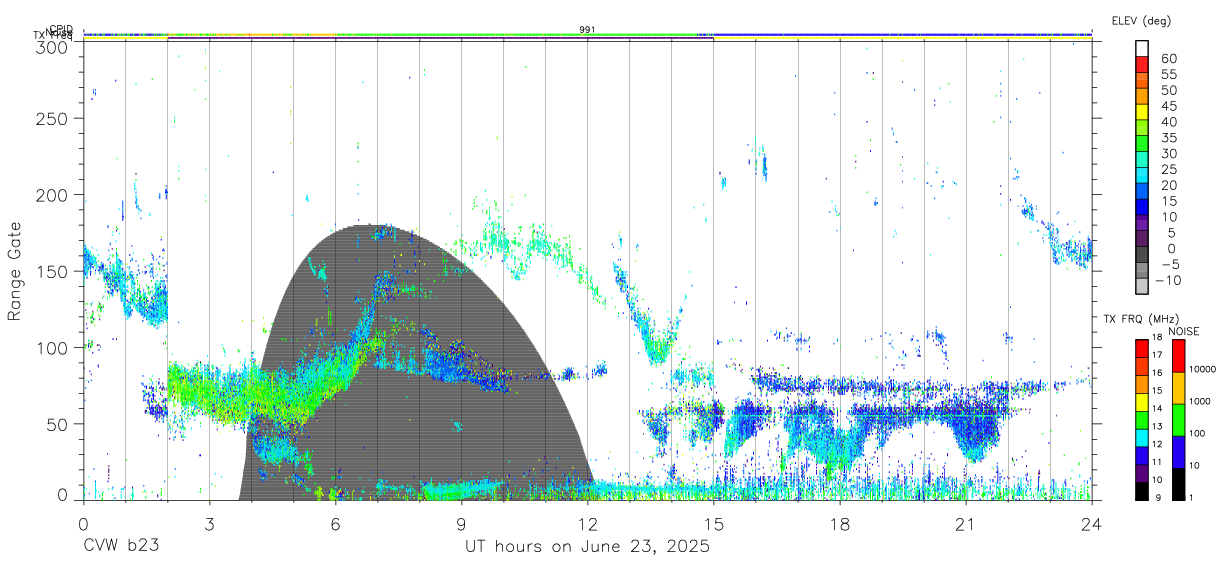Click the hour 3 label on UT axis
The image size is (1228, 567).
(x=209, y=523)
